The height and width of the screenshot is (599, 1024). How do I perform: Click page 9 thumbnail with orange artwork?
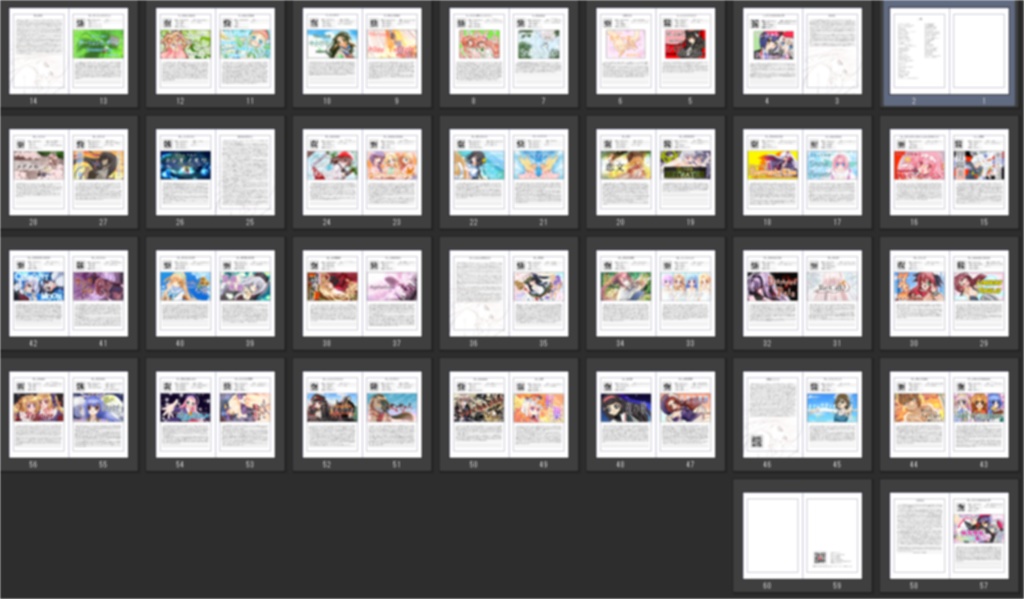pos(392,51)
